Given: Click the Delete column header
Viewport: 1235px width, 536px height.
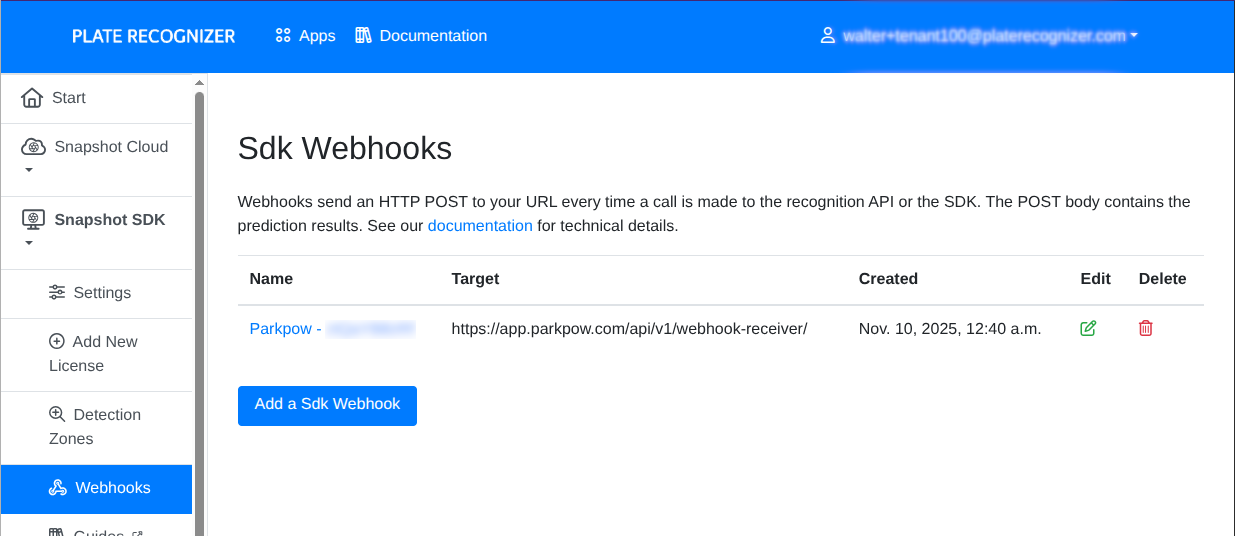Looking at the screenshot, I should click(x=1163, y=279).
